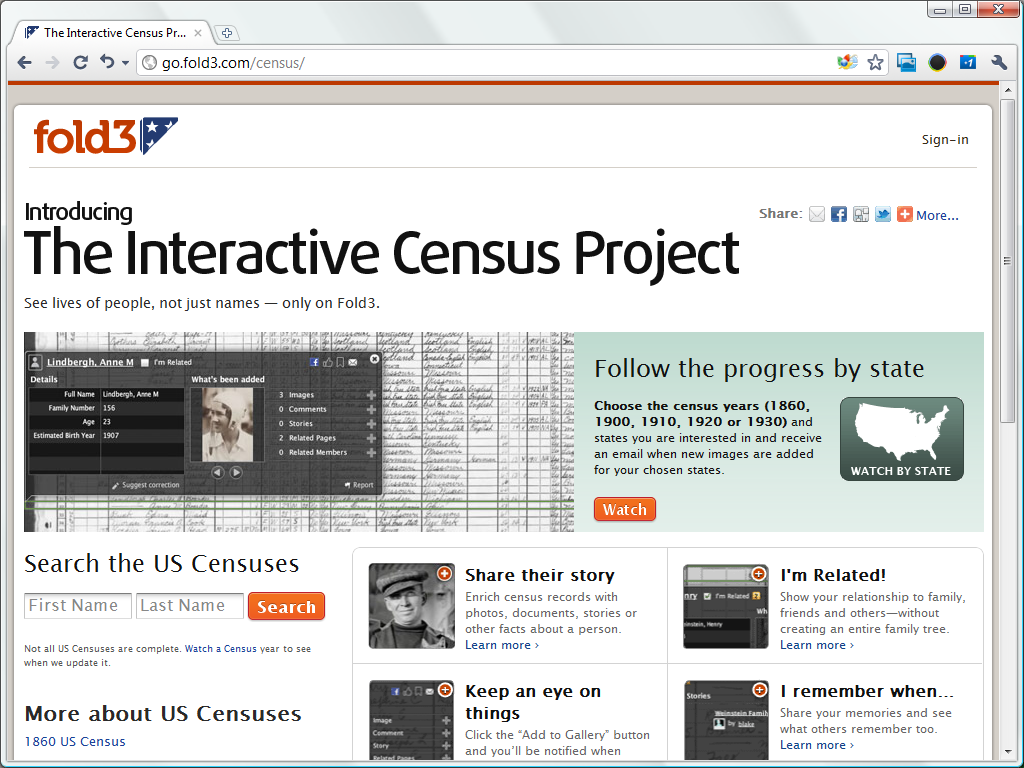Focus the First Name input field
Viewport: 1024px width, 768px height.
pyautogui.click(x=78, y=606)
